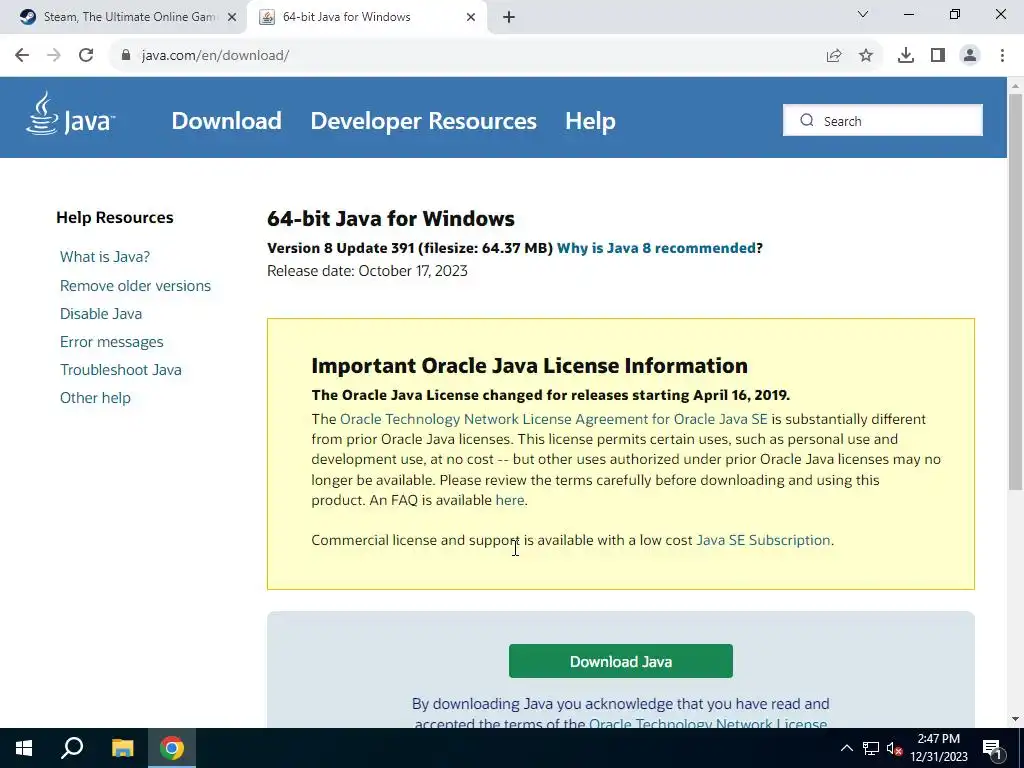Click Release date: October 17, 2023 text
The image size is (1024, 768).
click(x=367, y=271)
